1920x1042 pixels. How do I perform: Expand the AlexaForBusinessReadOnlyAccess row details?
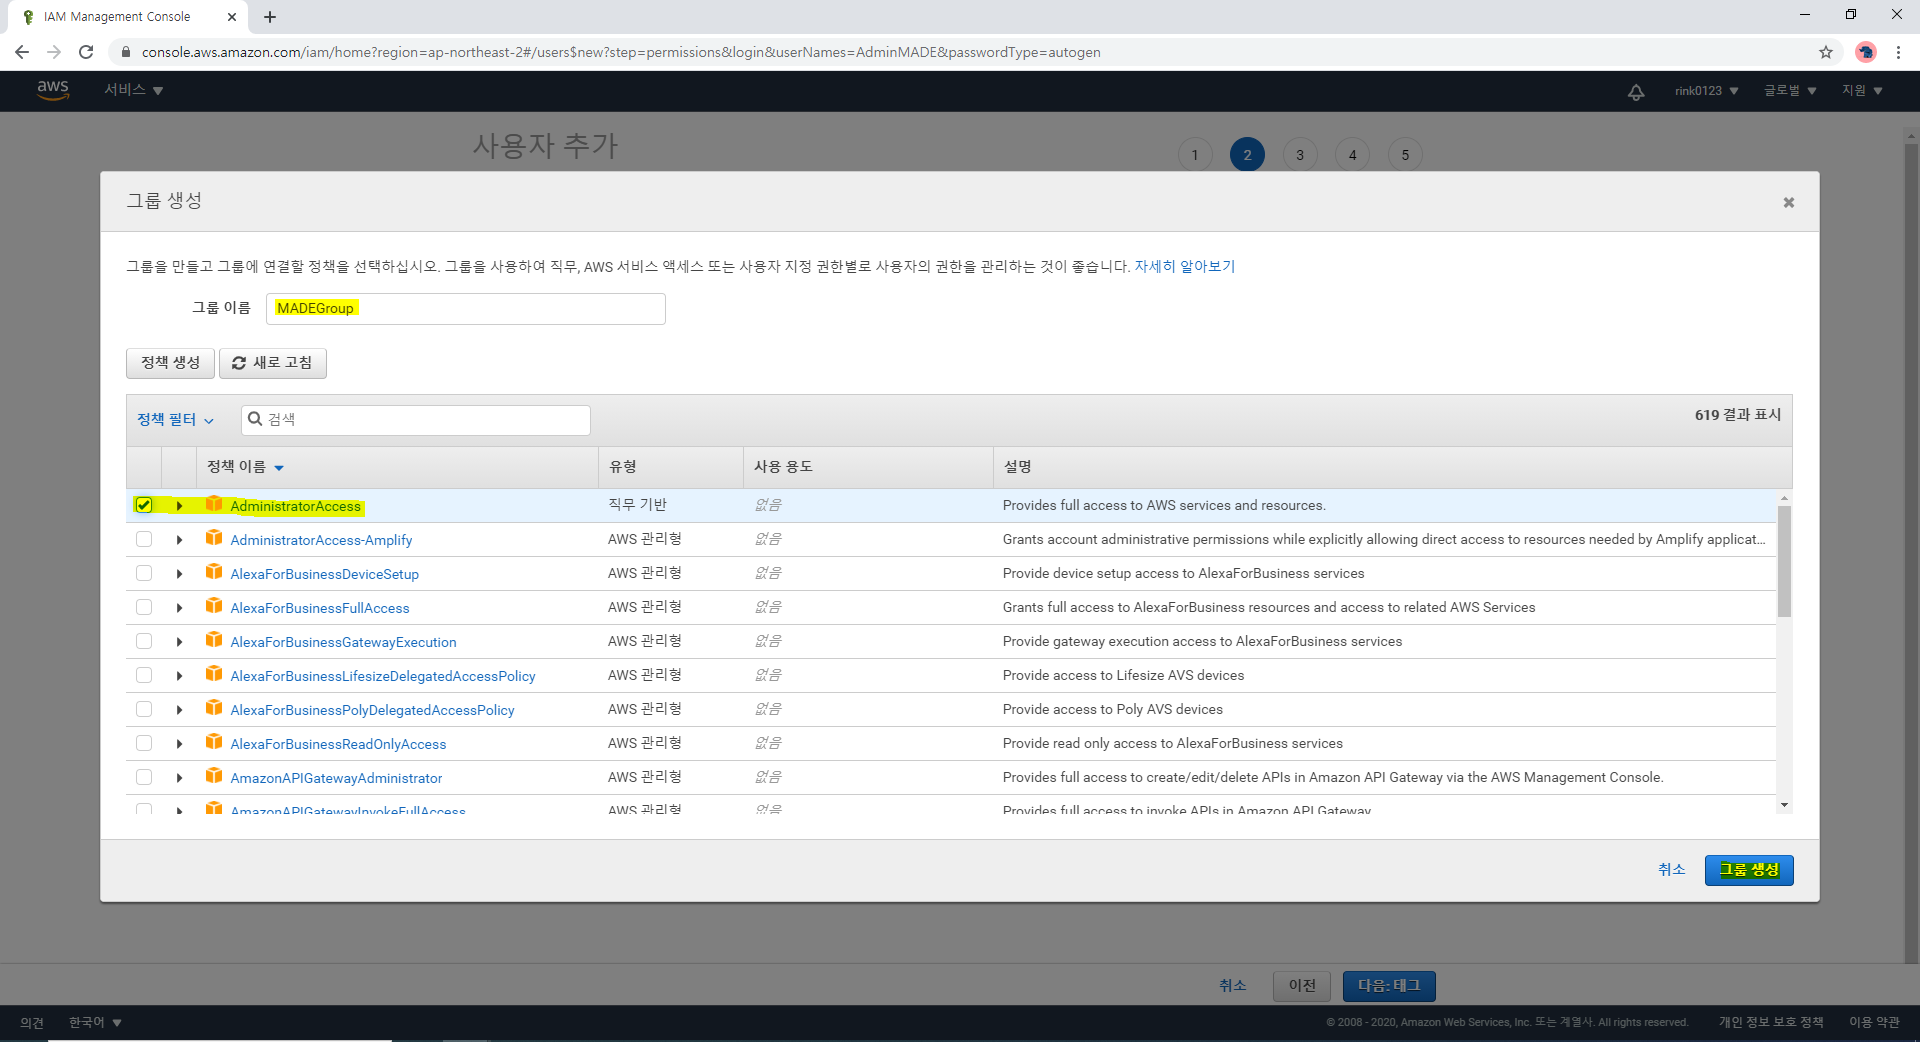click(179, 744)
